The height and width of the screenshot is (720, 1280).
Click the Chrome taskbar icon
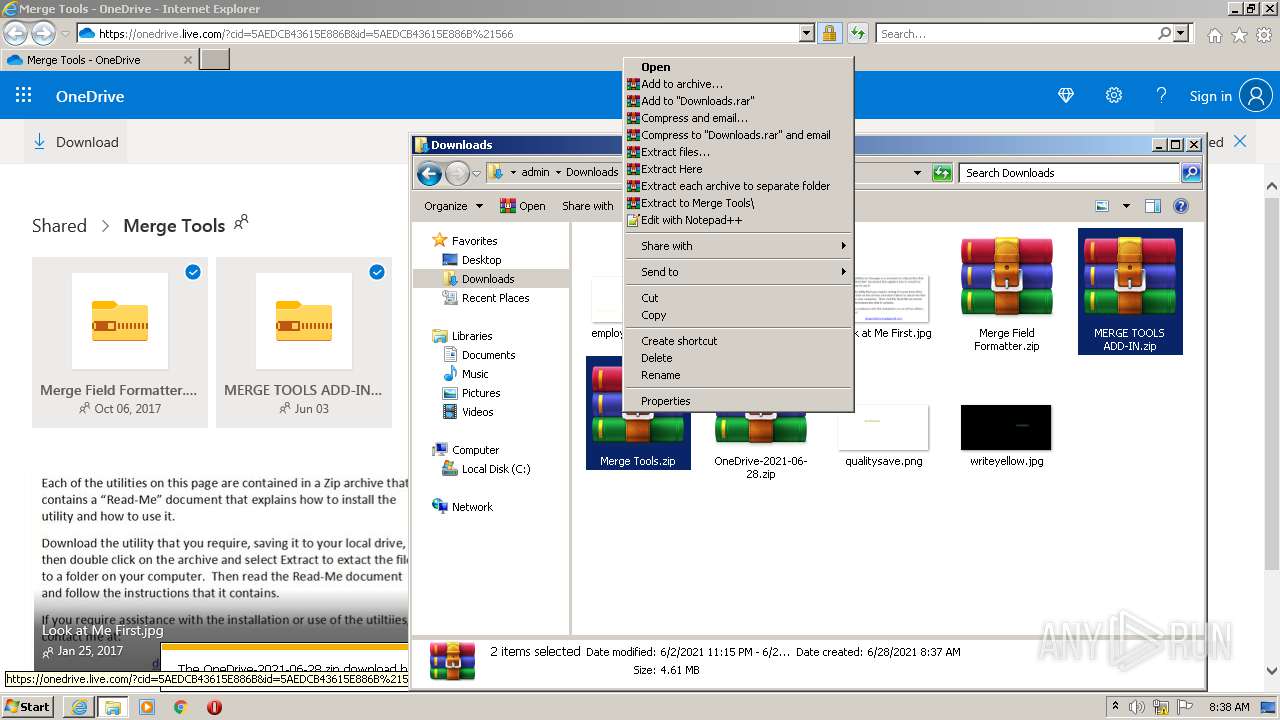point(180,707)
